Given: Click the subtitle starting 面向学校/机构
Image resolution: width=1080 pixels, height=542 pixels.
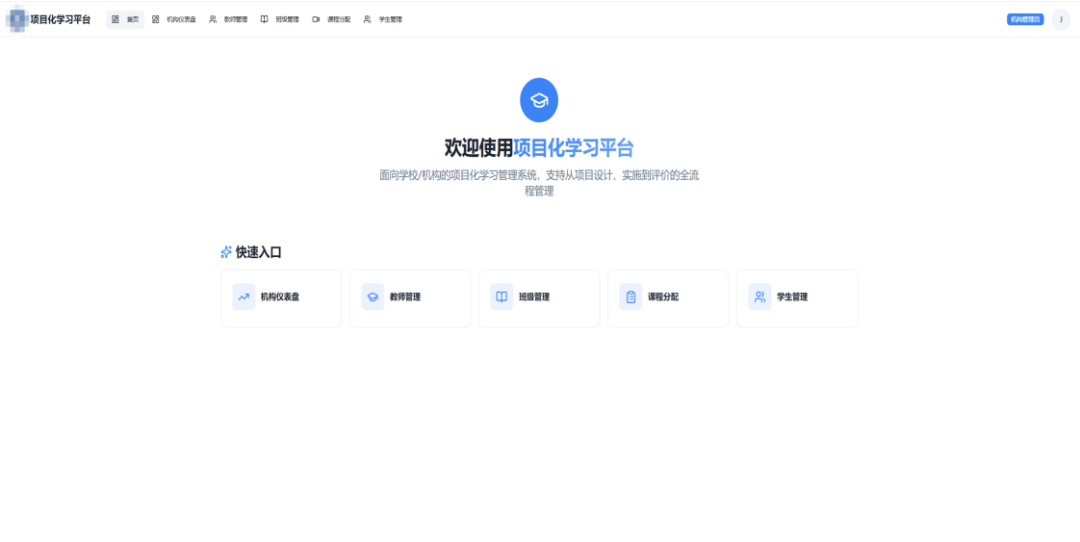Looking at the screenshot, I should point(539,183).
